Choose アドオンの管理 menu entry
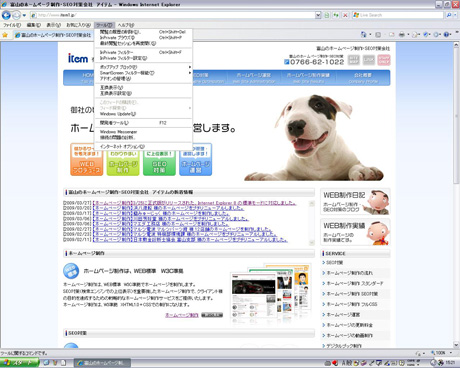 (x=143, y=79)
